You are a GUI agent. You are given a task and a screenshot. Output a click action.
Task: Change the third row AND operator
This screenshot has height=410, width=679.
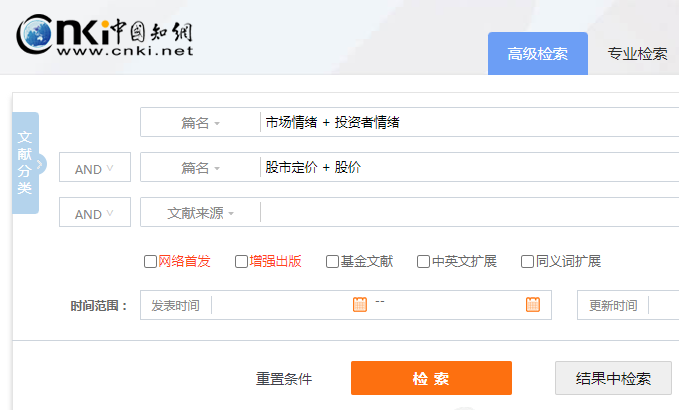[x=95, y=213]
